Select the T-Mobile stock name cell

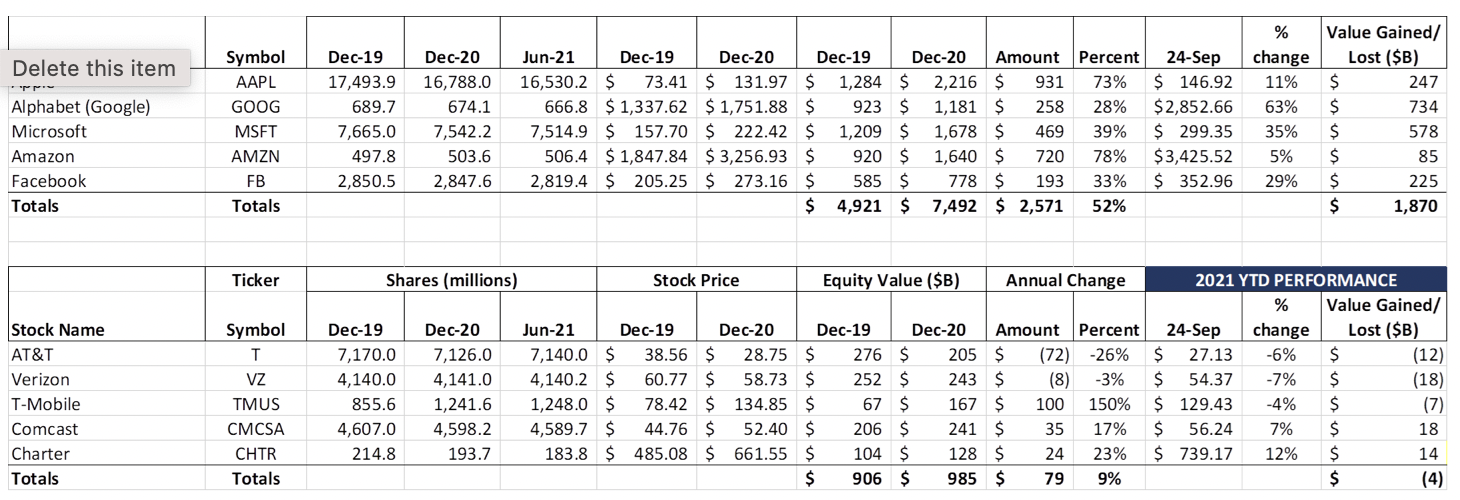46,404
